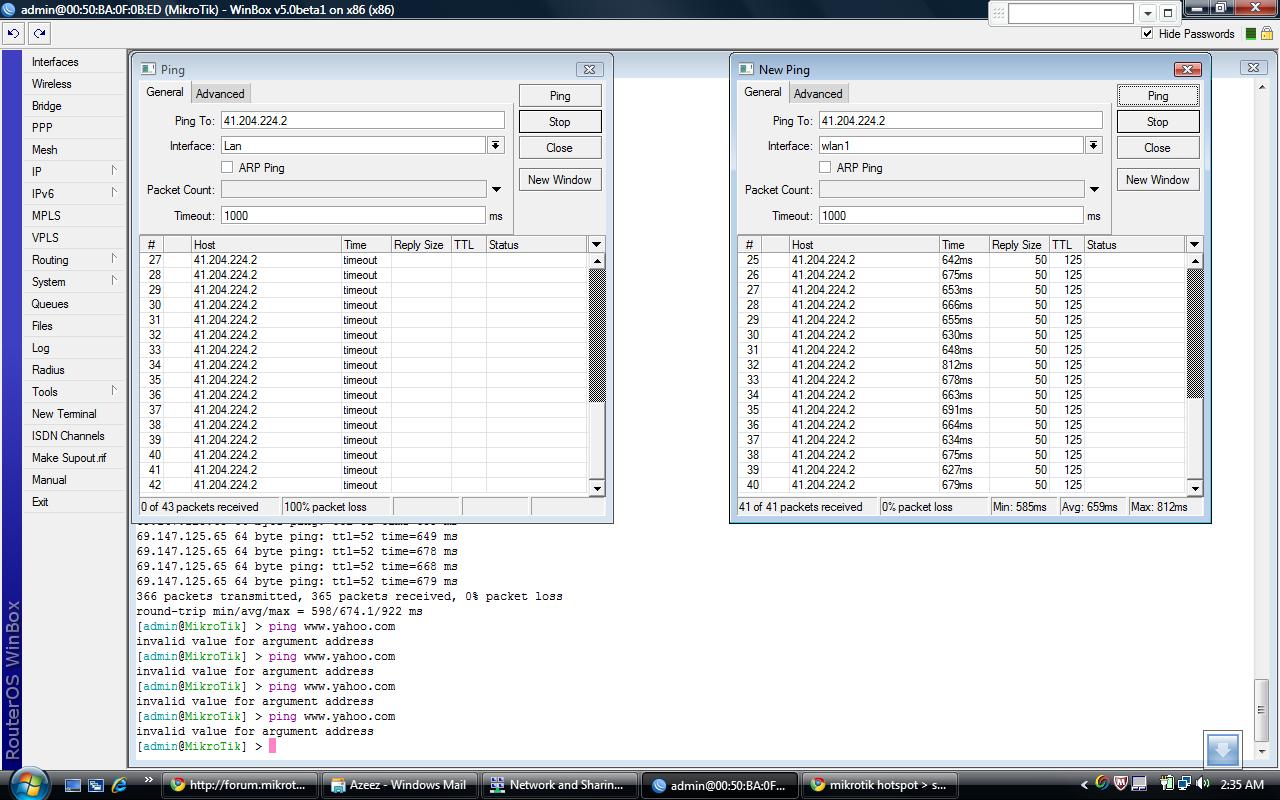Click New Window button in New Ping dialog
Viewport: 1280px width, 800px height.
pyautogui.click(x=1157, y=180)
